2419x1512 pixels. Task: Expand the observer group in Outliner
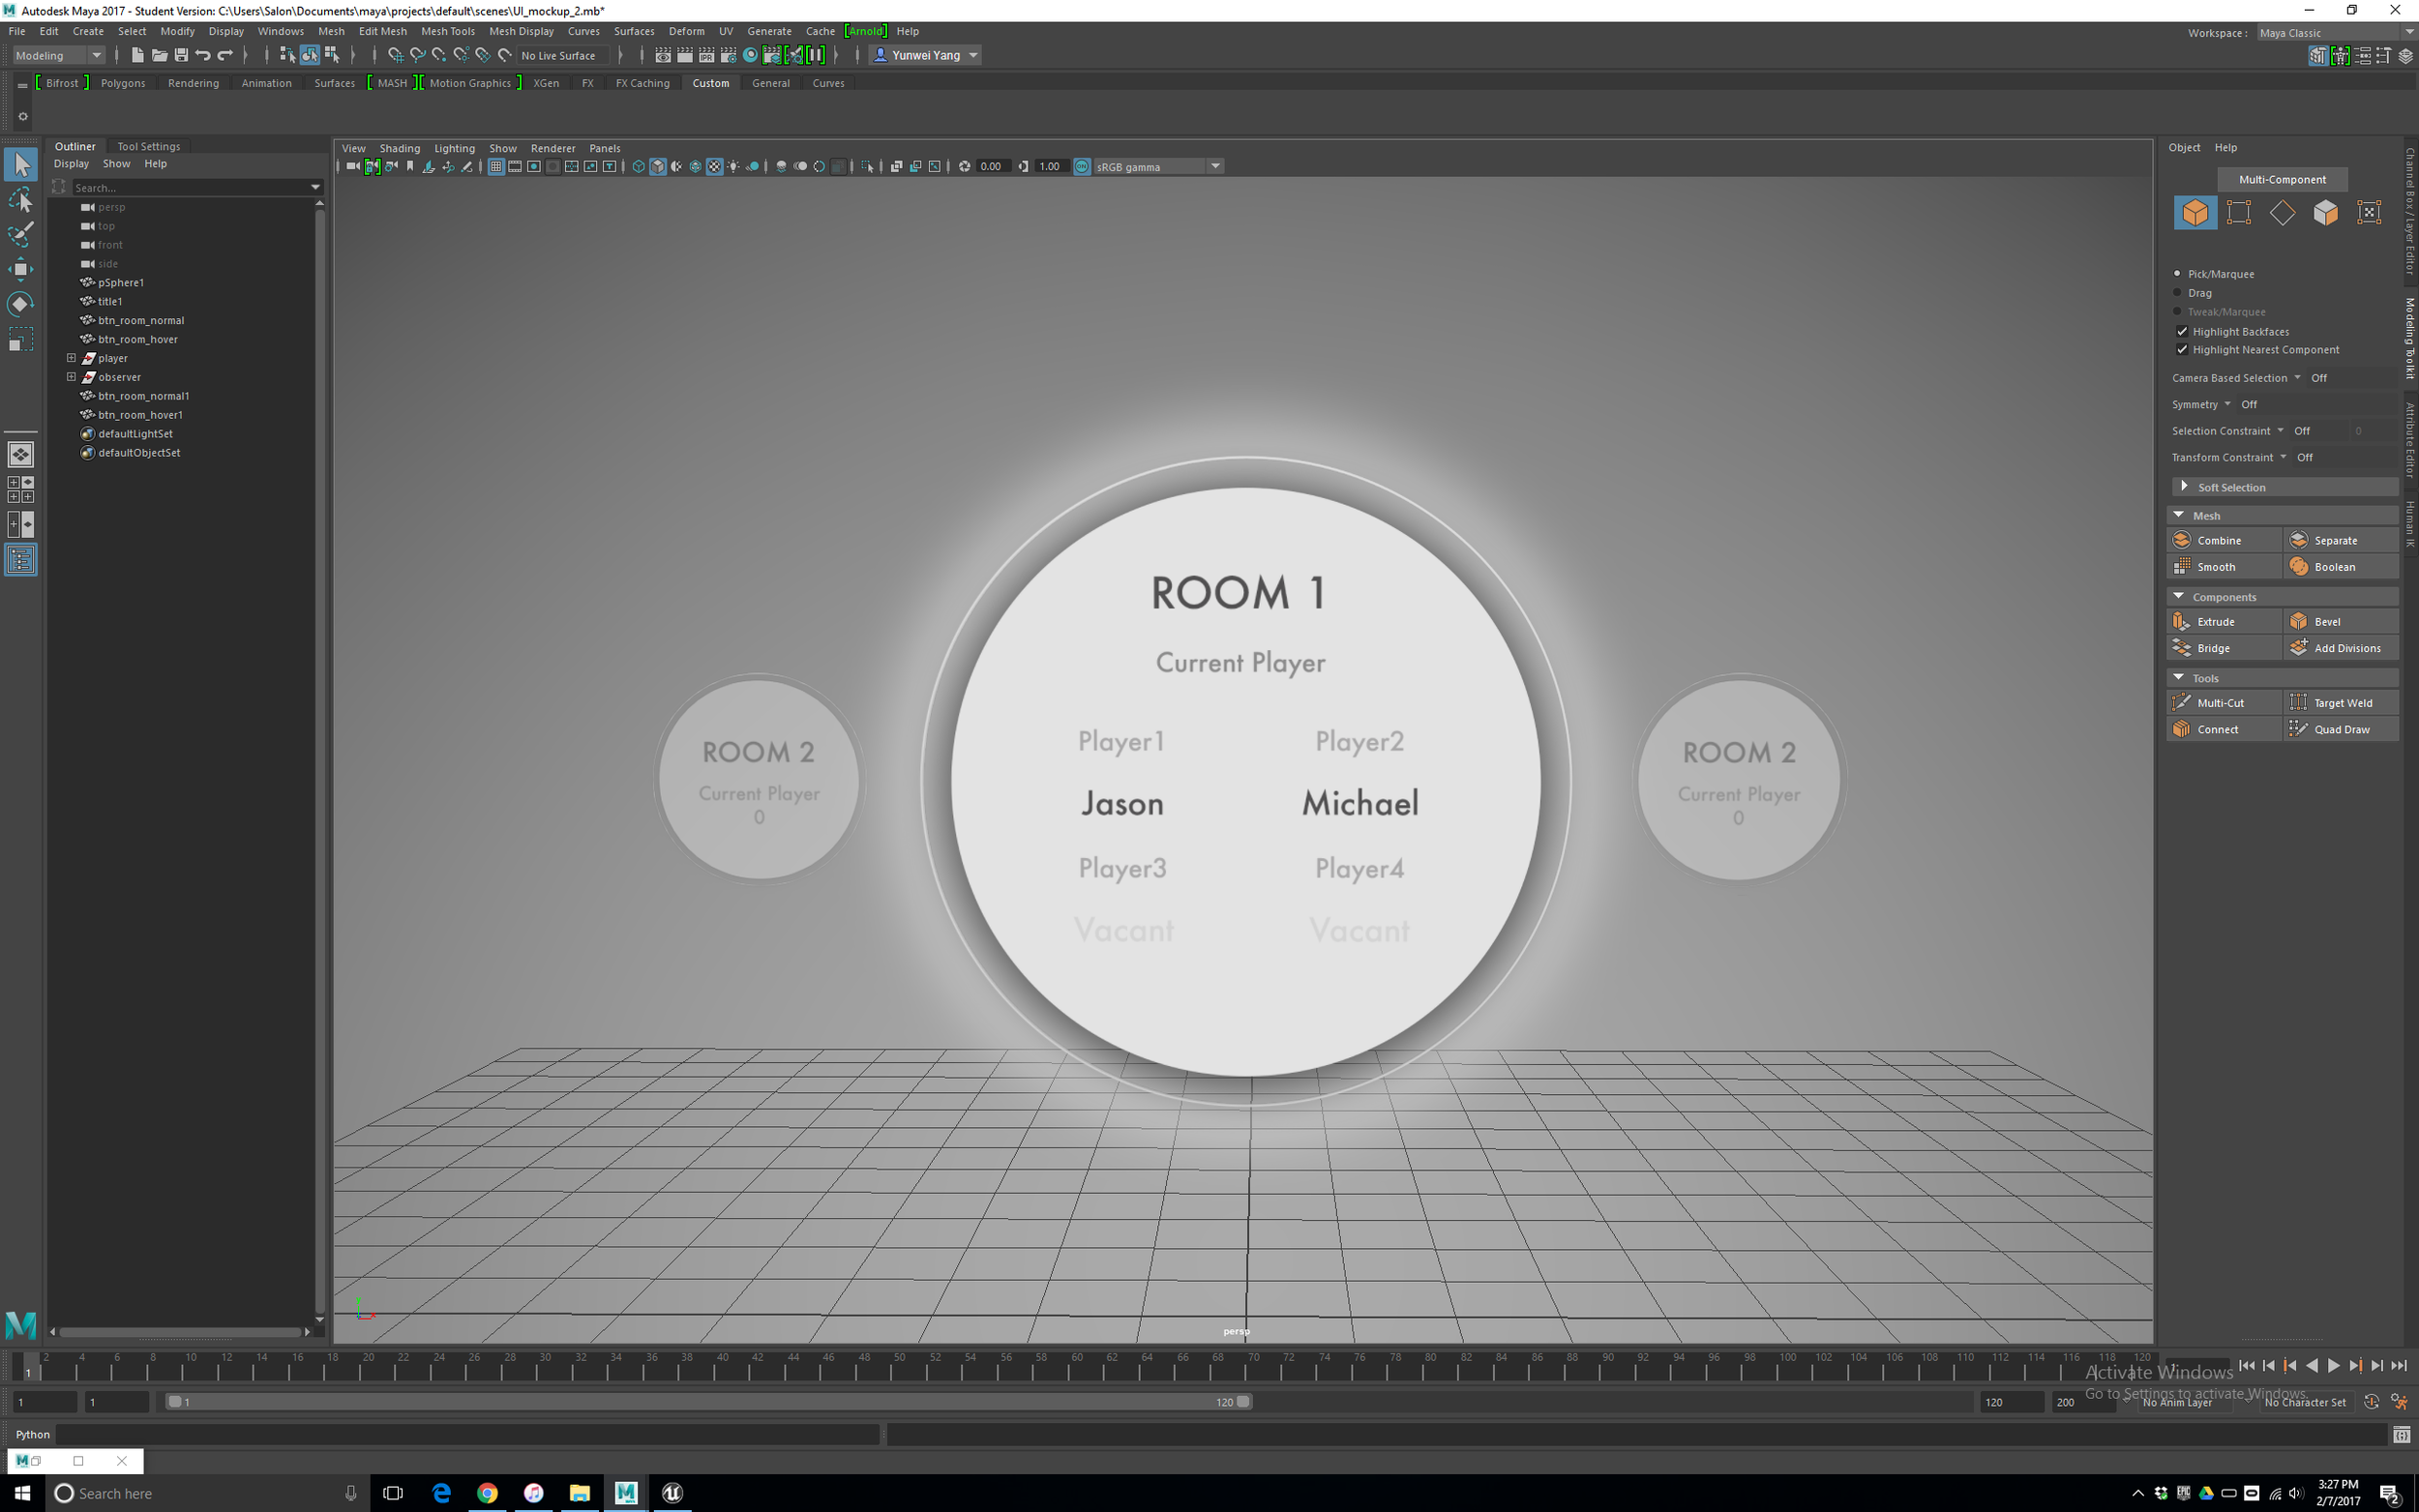click(x=71, y=376)
